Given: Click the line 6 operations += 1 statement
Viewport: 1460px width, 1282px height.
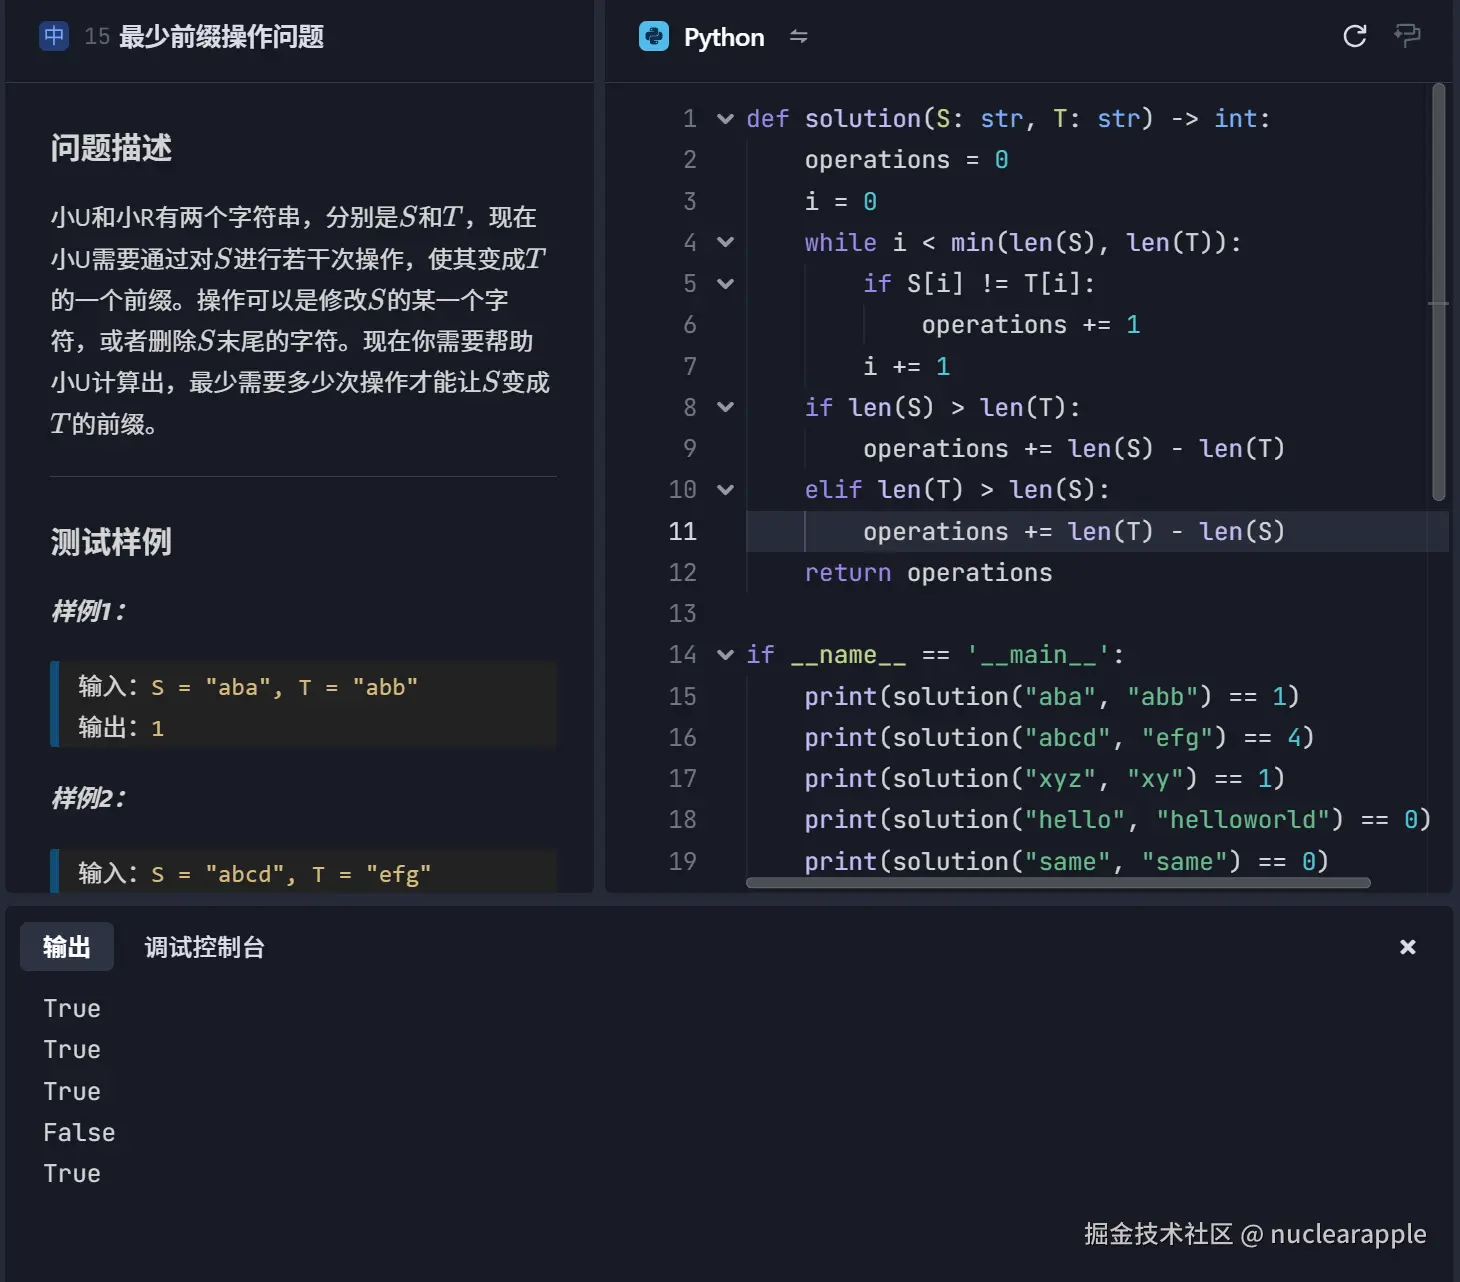Looking at the screenshot, I should [1031, 325].
